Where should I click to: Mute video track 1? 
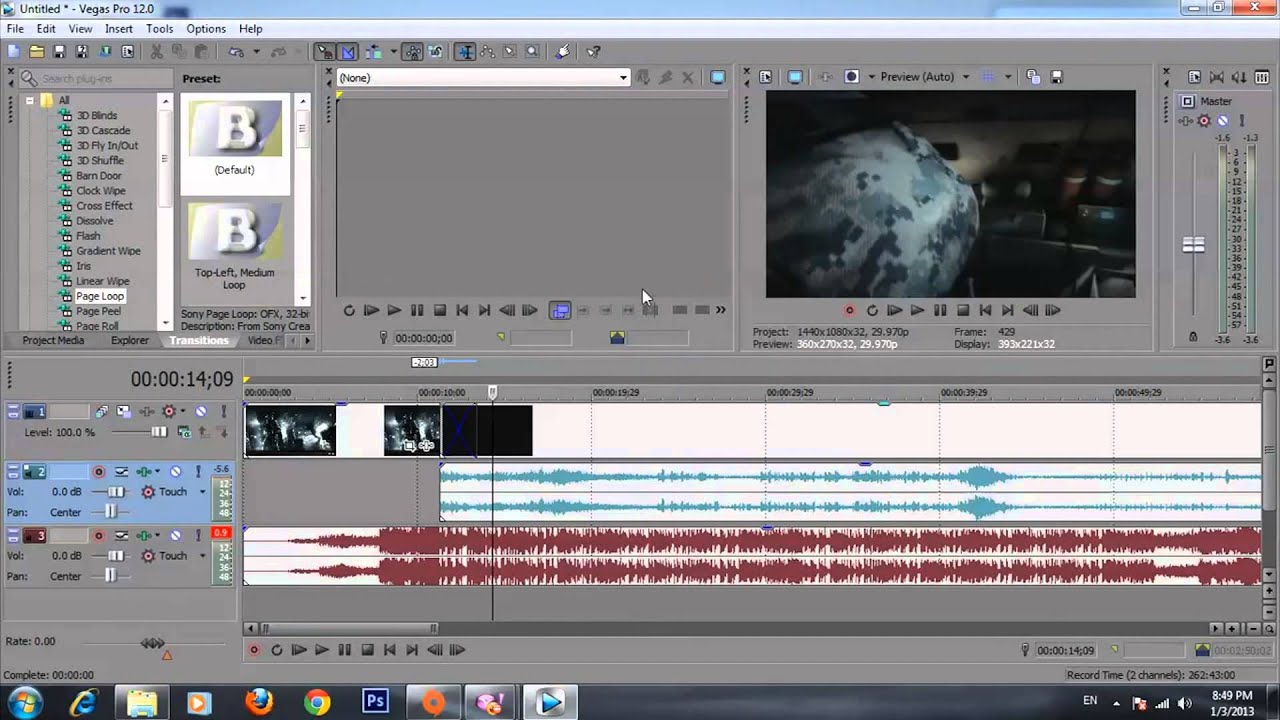click(x=200, y=412)
